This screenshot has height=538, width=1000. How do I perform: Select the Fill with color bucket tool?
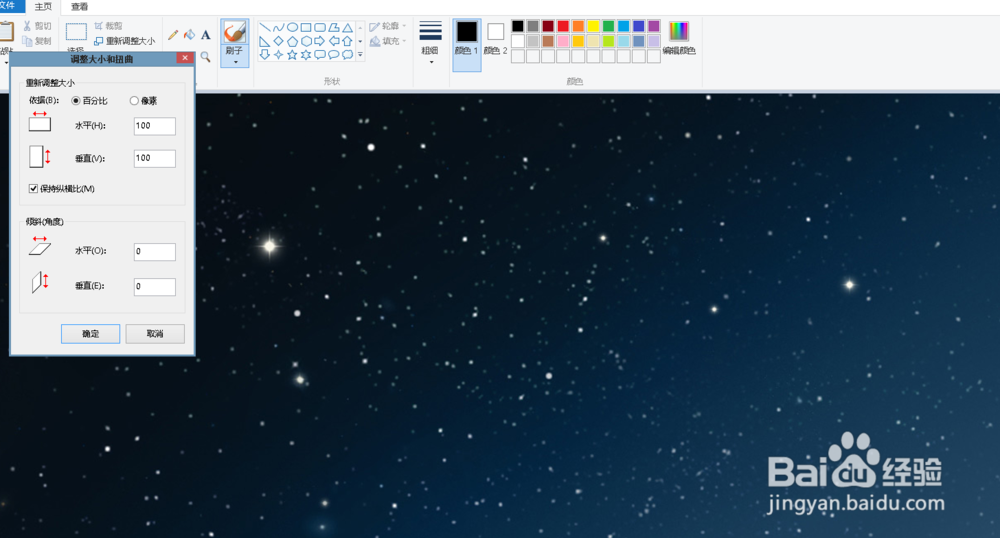point(189,34)
